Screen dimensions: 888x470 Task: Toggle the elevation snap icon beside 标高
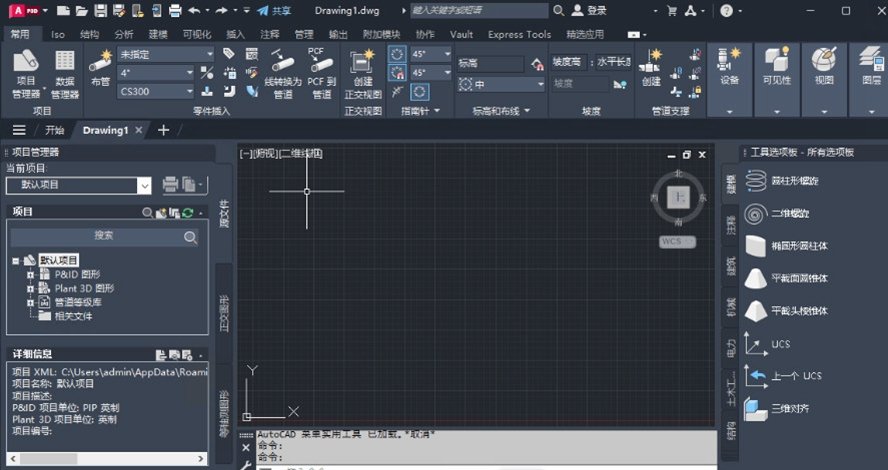(x=537, y=65)
